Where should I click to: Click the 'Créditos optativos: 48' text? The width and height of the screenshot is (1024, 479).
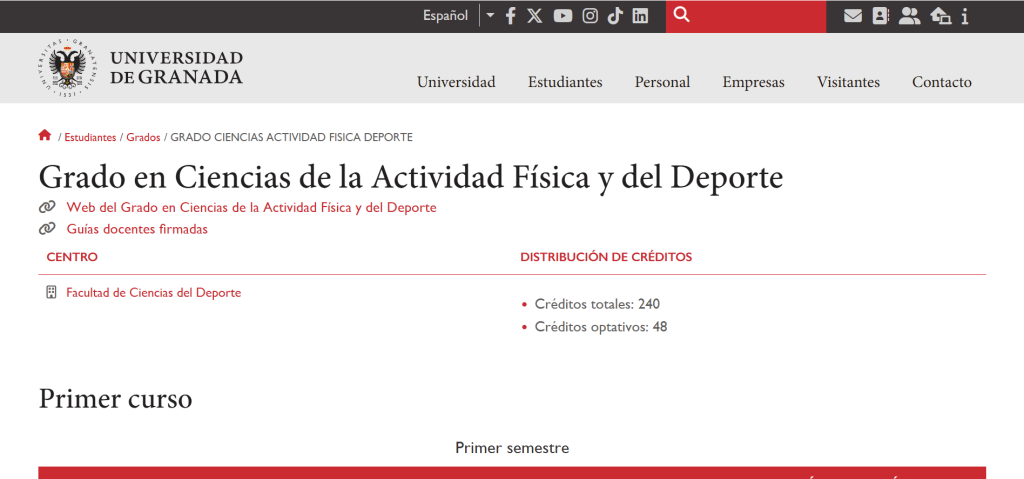pos(601,326)
